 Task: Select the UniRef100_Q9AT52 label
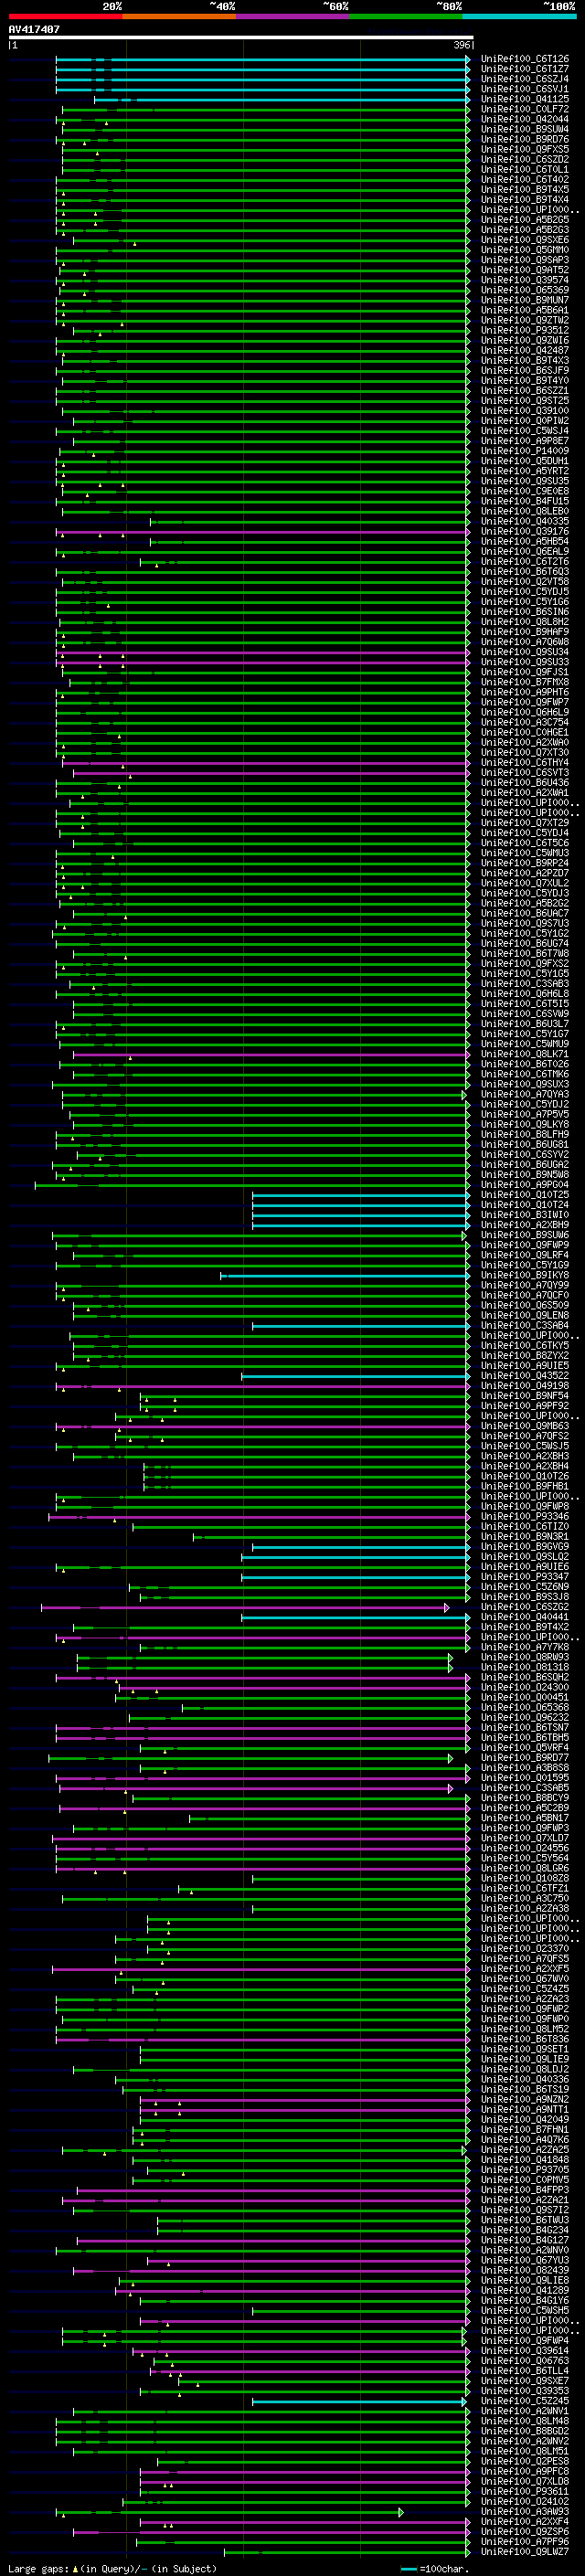point(524,270)
